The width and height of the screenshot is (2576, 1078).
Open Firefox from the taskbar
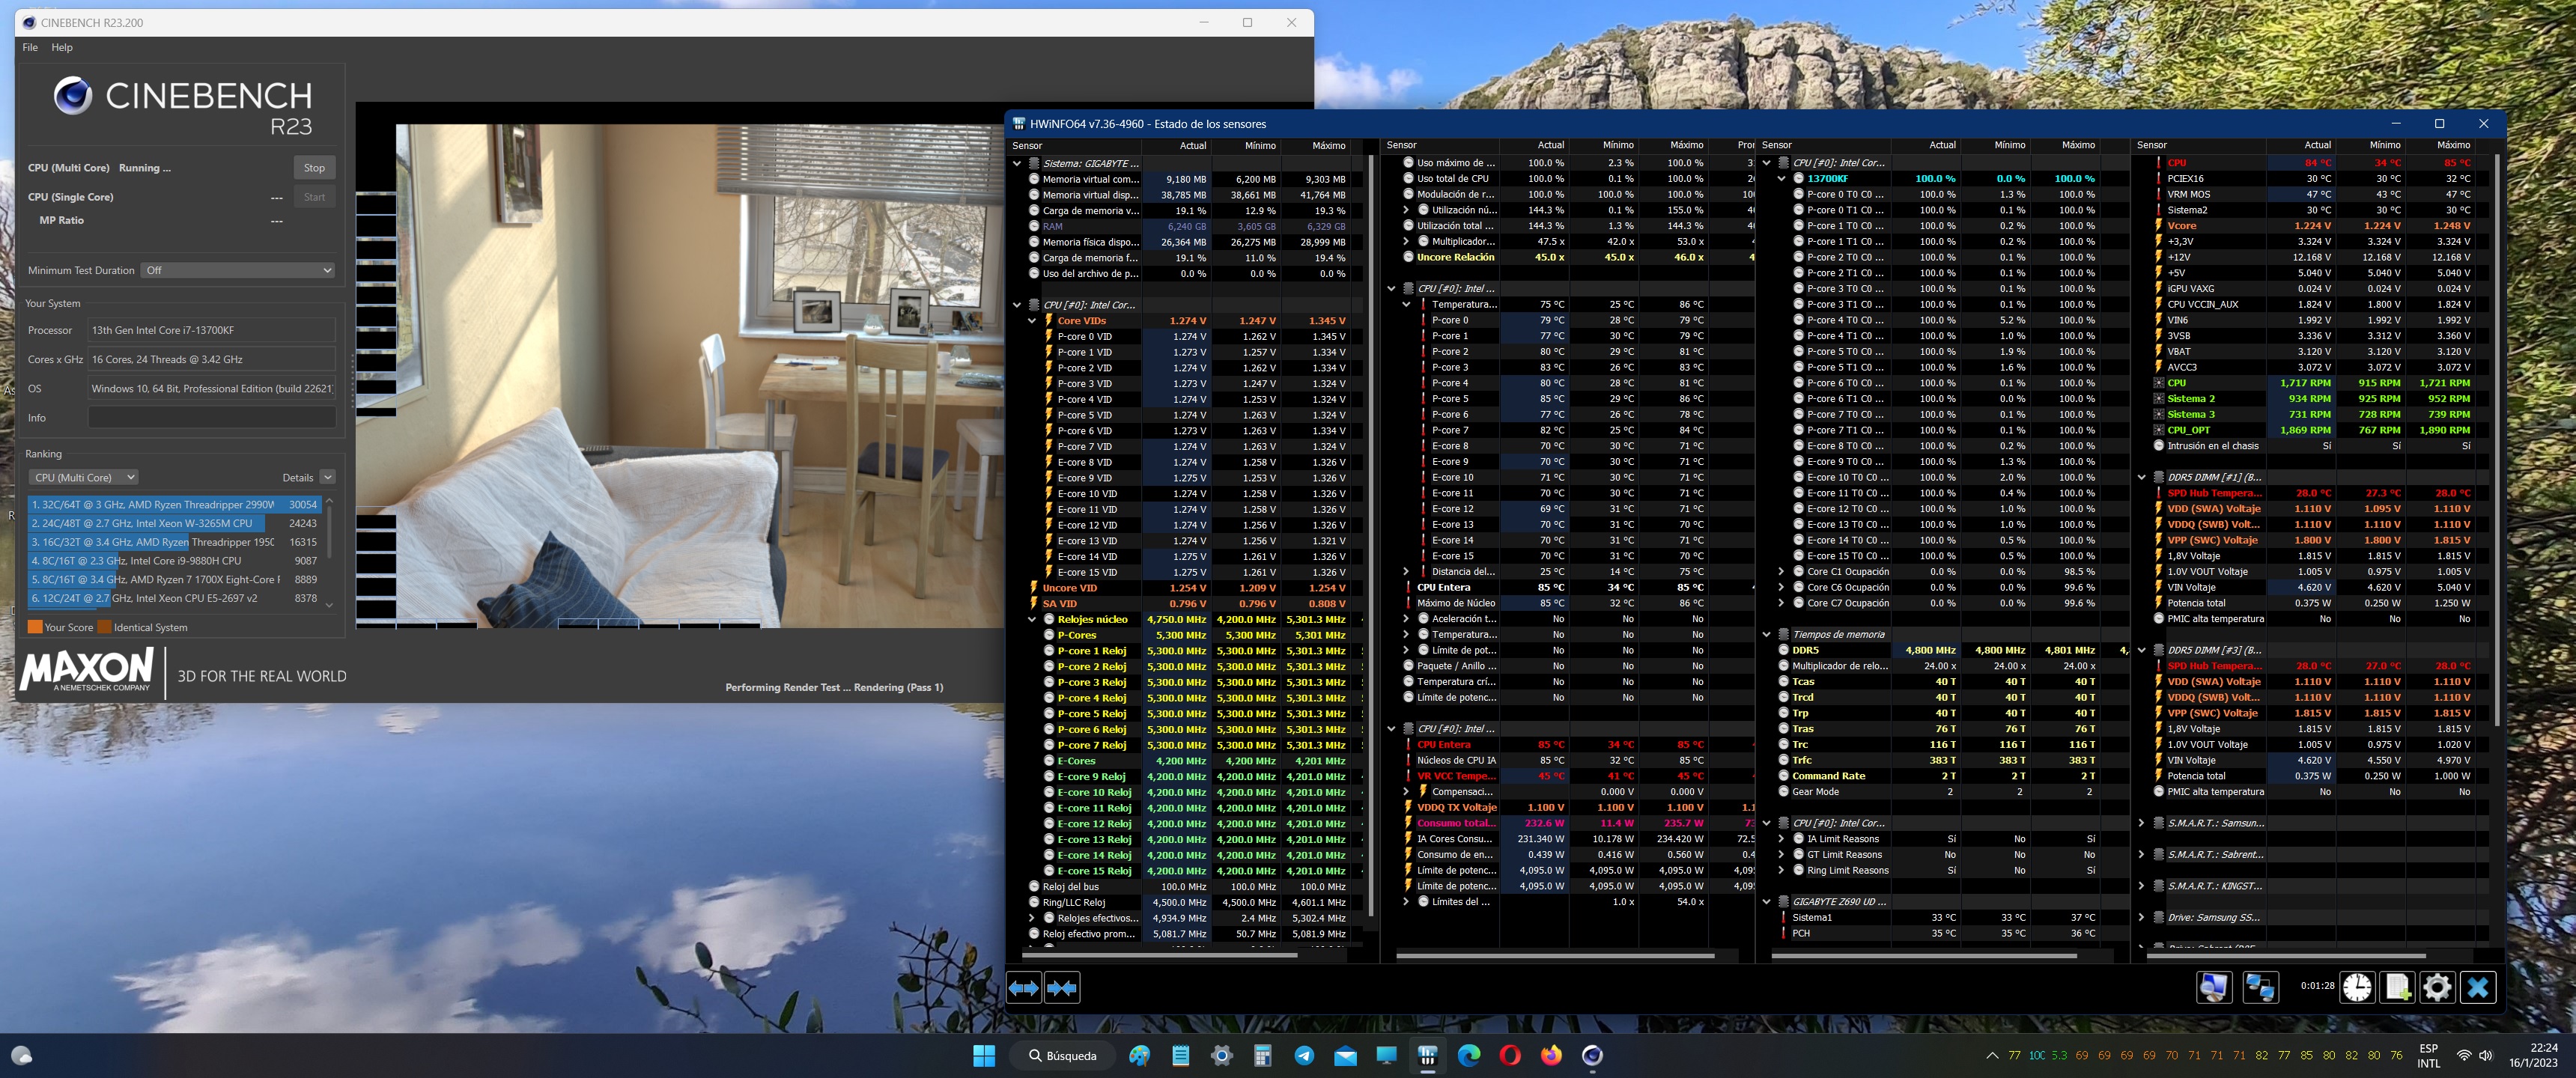click(1551, 1055)
